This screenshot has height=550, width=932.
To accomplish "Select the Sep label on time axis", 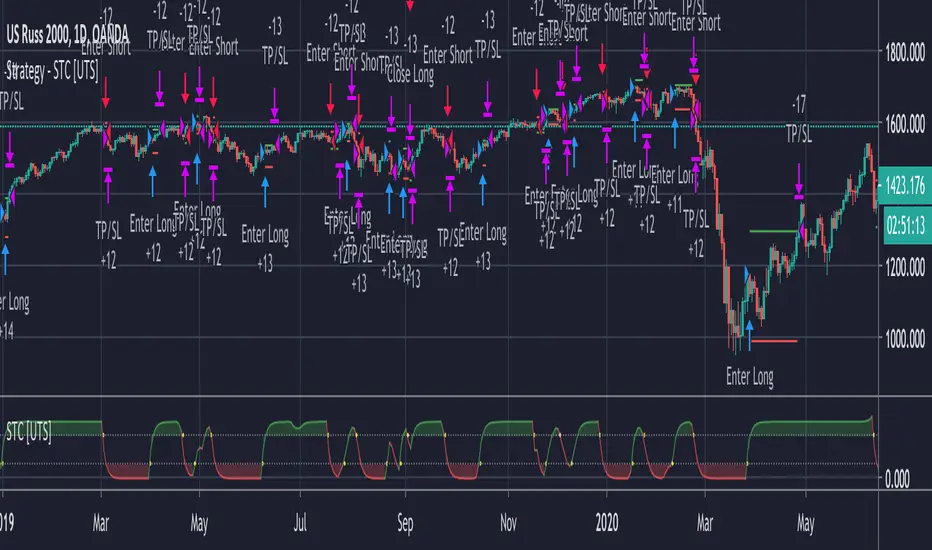I will pos(404,521).
